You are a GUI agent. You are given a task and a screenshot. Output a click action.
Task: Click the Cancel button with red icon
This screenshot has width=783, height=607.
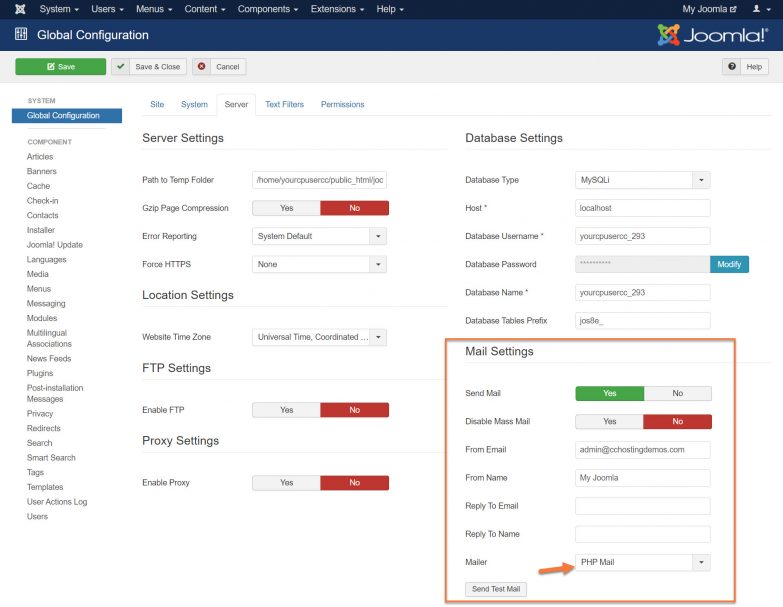(x=219, y=67)
